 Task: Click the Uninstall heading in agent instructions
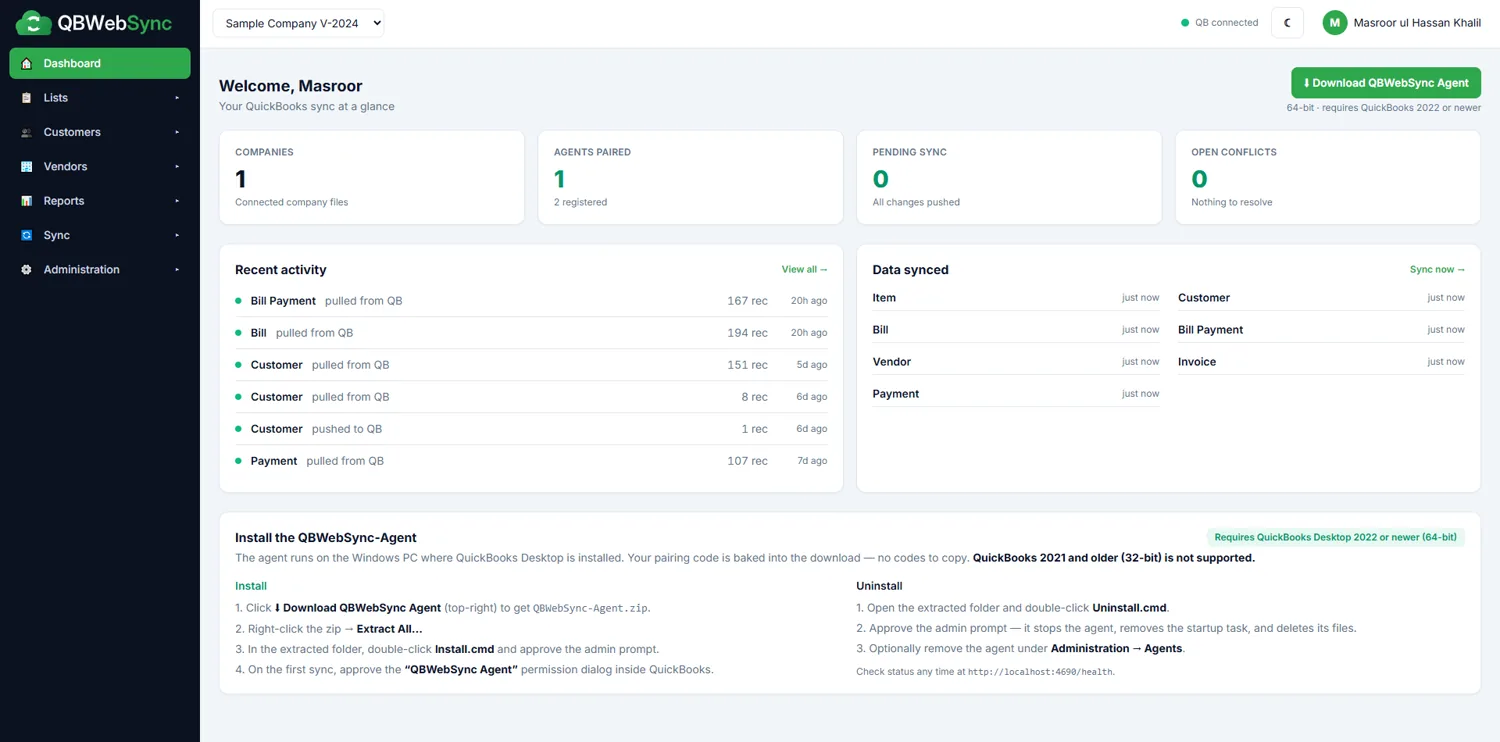click(x=879, y=586)
